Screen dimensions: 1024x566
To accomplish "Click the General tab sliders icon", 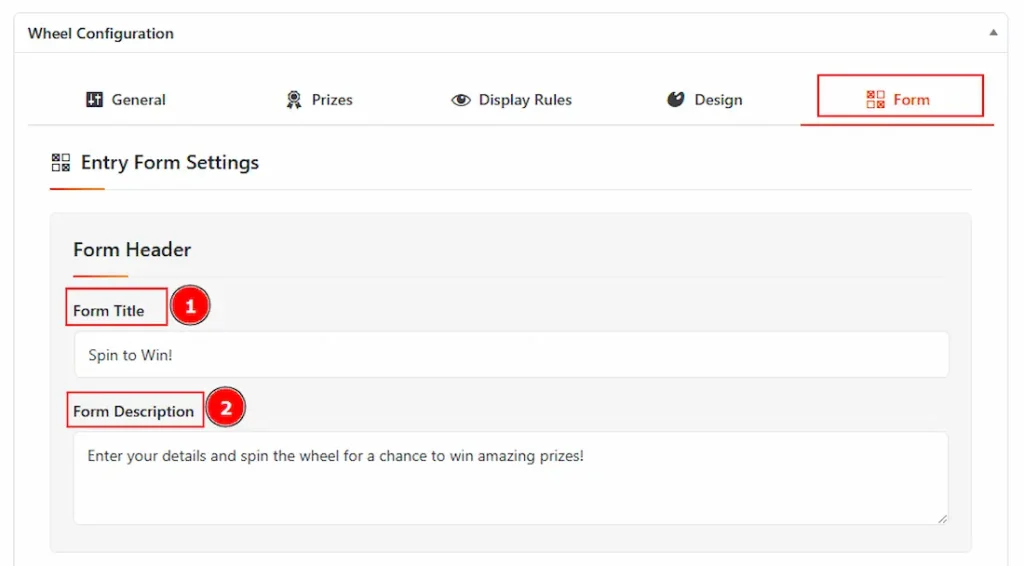I will pyautogui.click(x=94, y=99).
